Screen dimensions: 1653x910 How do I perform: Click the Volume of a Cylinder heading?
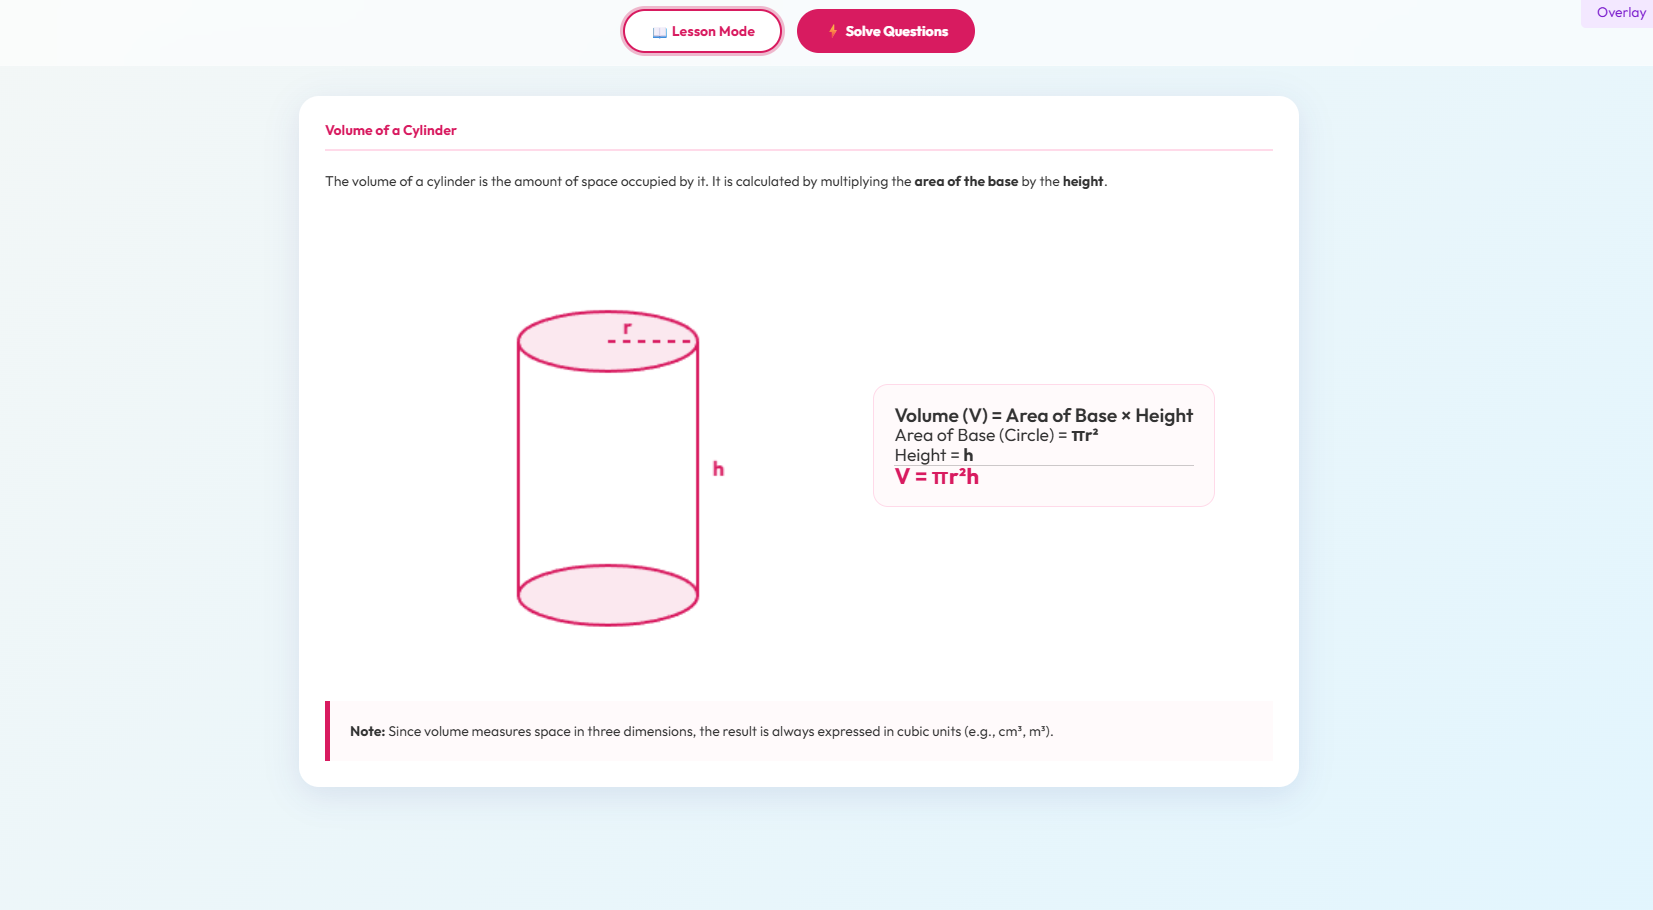click(390, 130)
